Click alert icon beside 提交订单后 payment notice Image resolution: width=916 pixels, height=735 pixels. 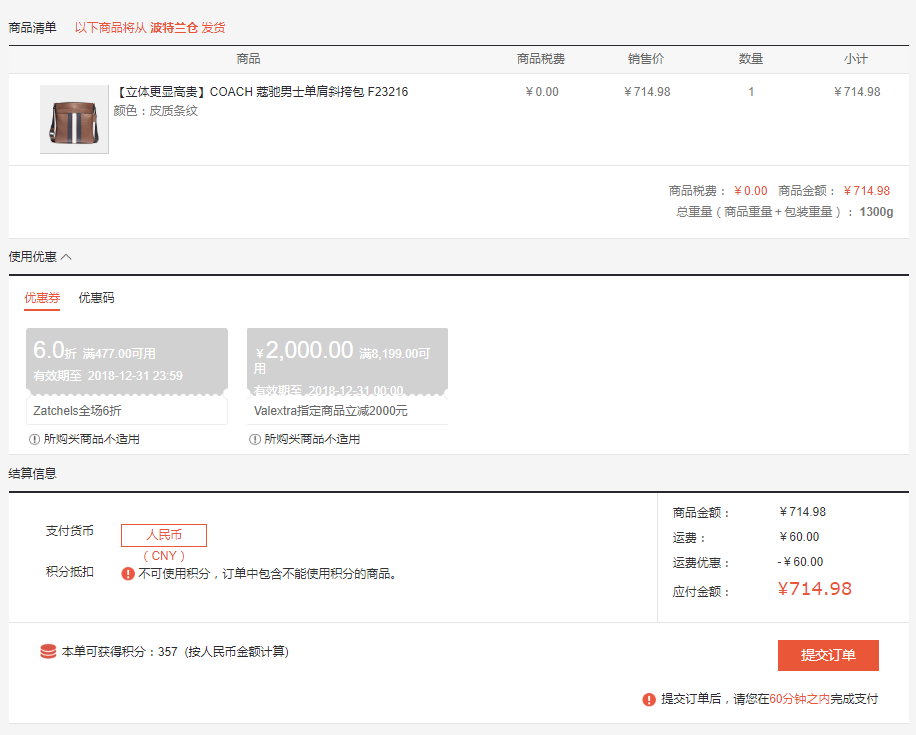pos(649,699)
